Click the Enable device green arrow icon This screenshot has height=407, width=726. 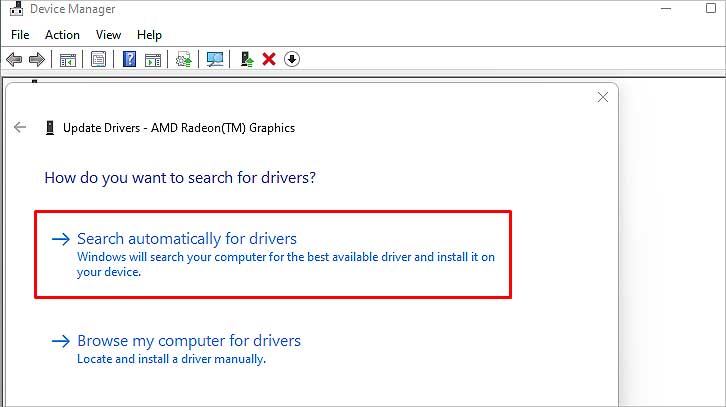pos(247,59)
